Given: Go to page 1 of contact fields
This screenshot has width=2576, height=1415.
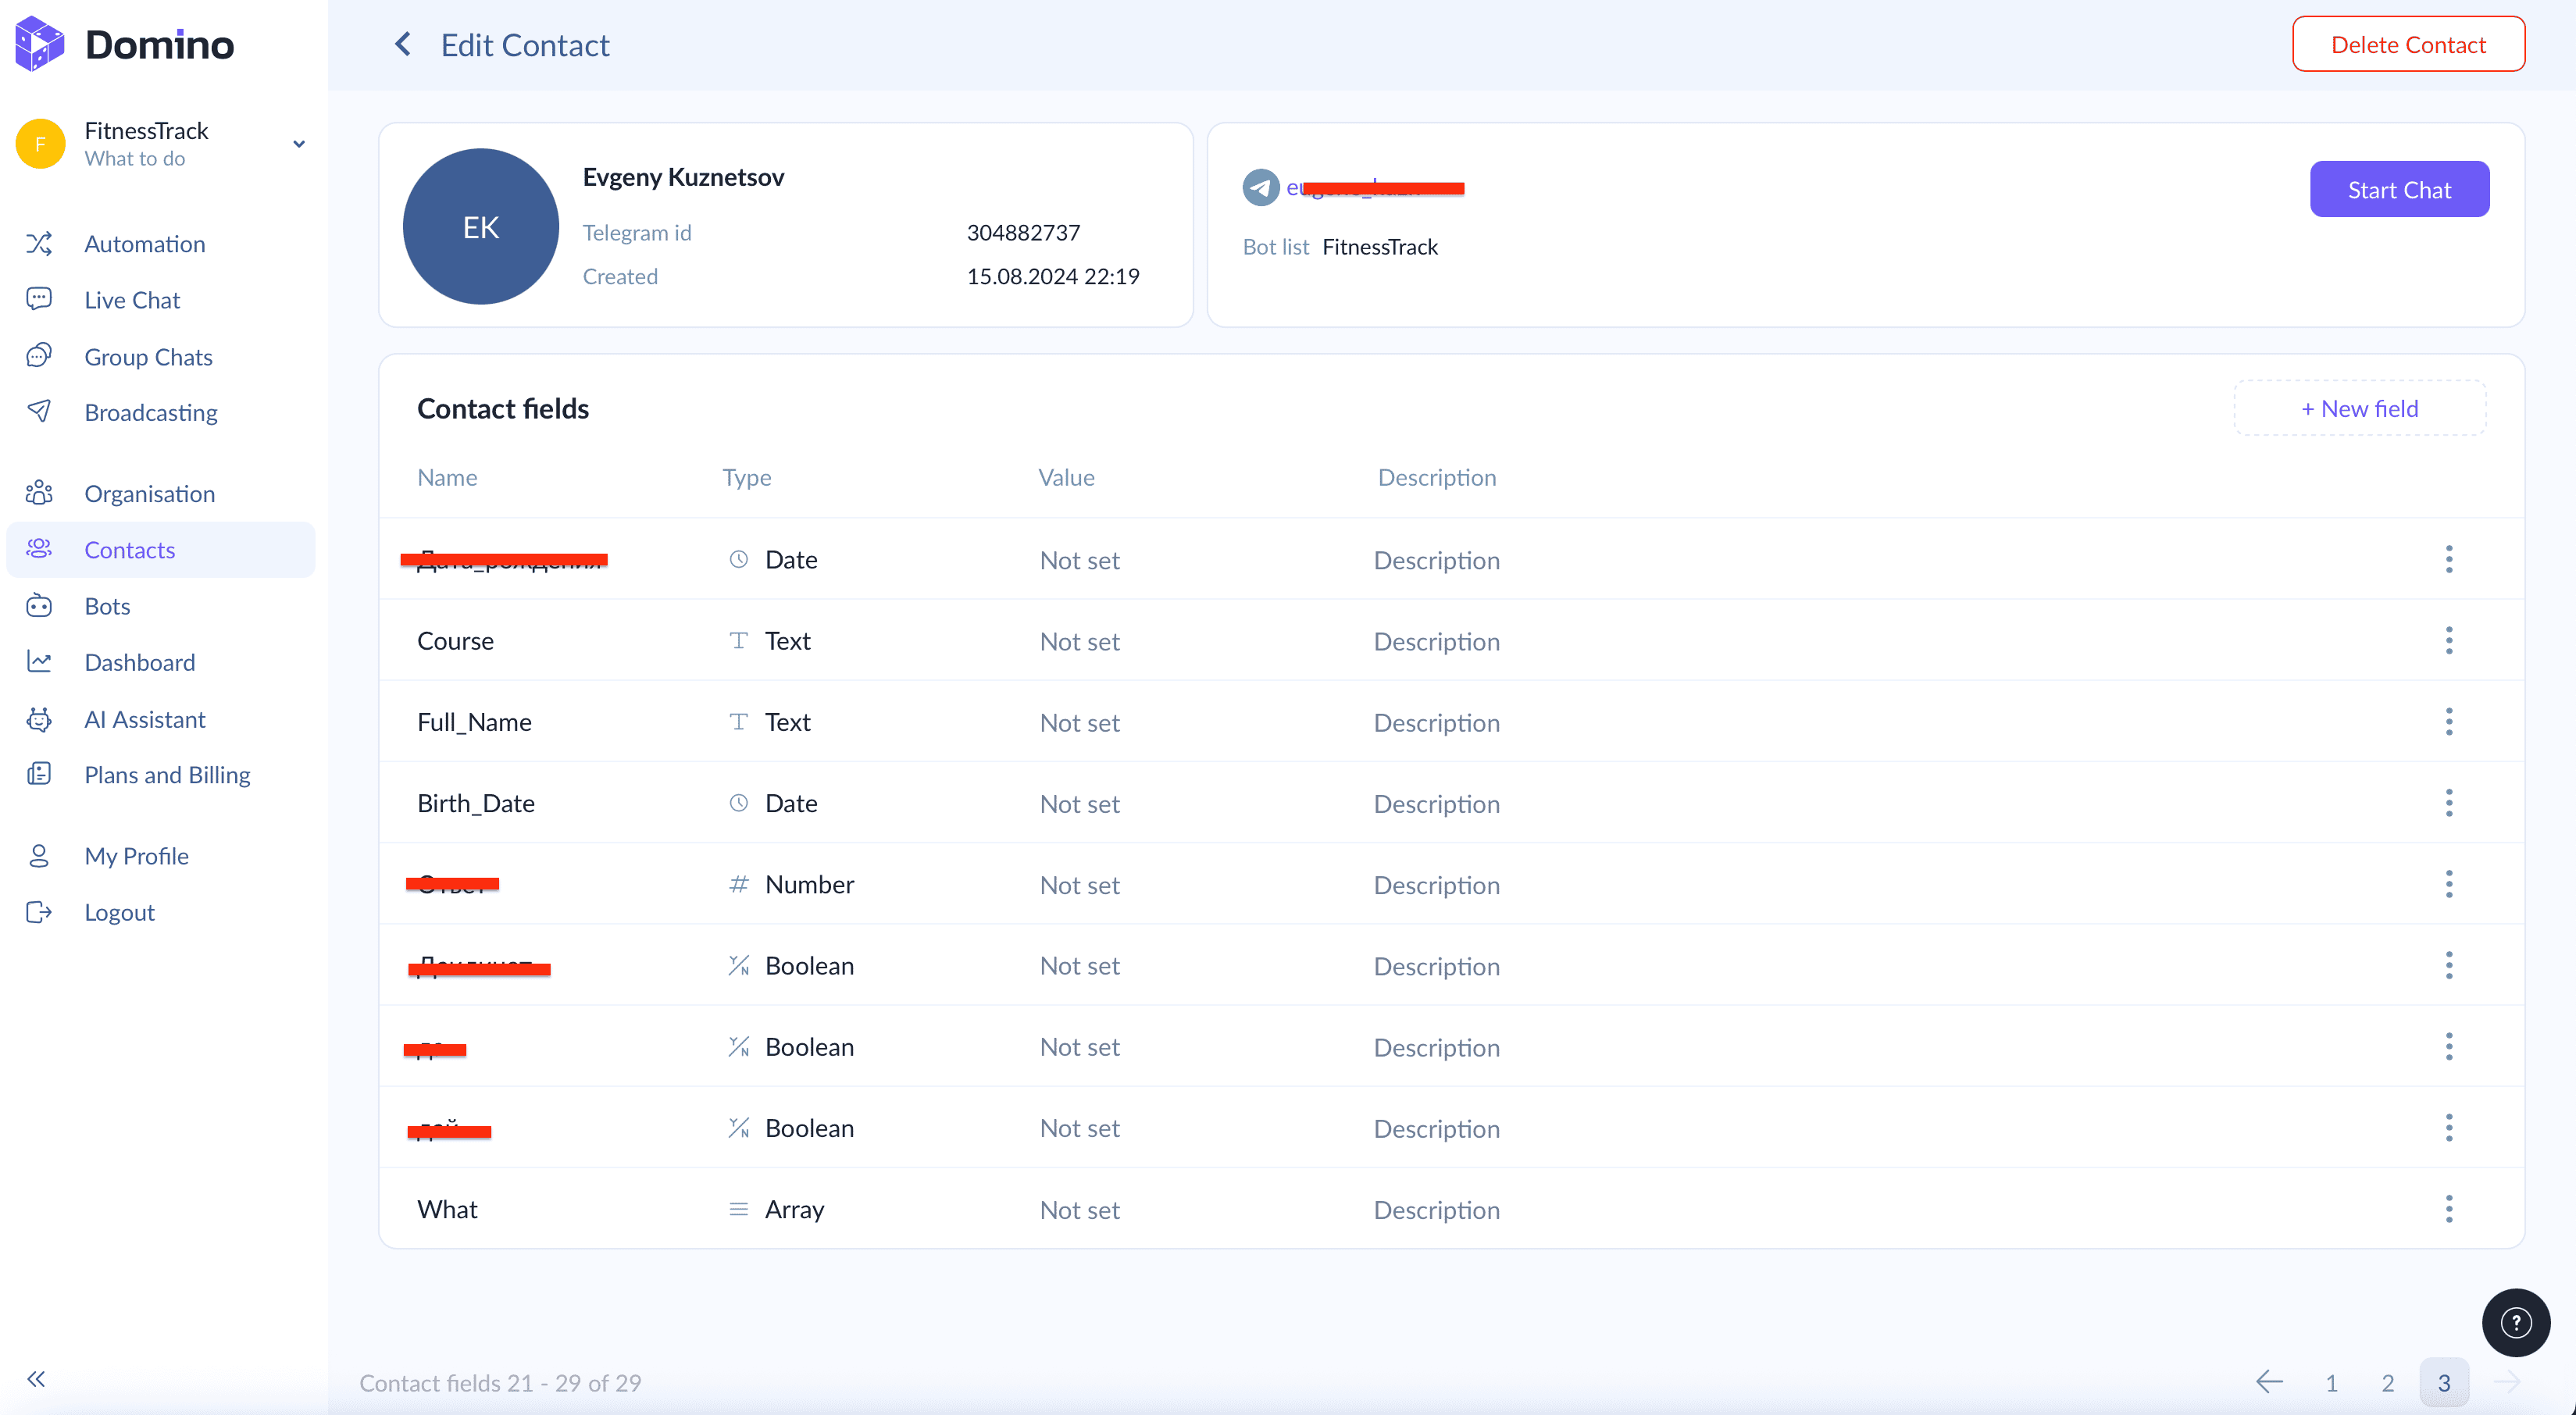Looking at the screenshot, I should 2331,1382.
